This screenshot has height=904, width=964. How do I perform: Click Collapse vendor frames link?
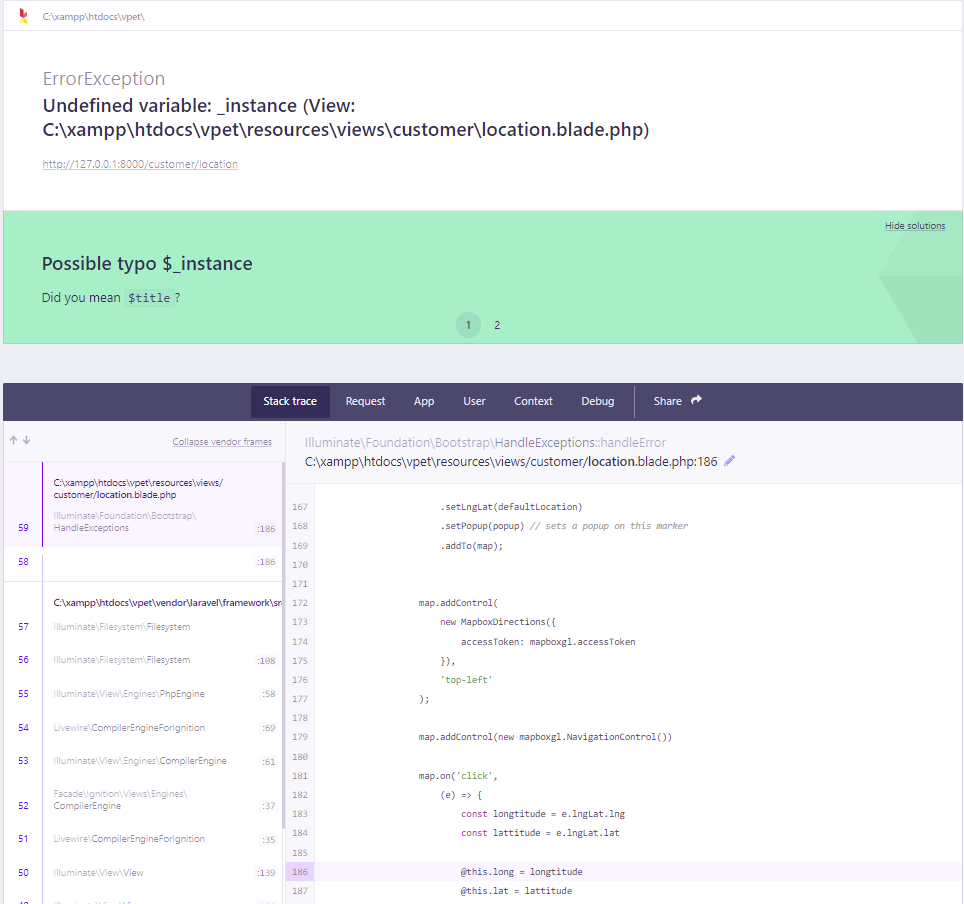[x=222, y=442]
